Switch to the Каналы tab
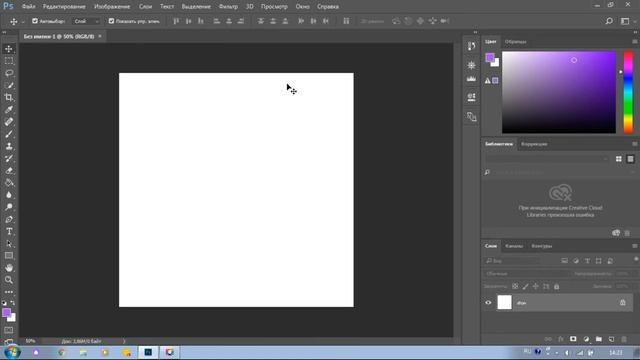The image size is (640, 360). click(x=513, y=246)
